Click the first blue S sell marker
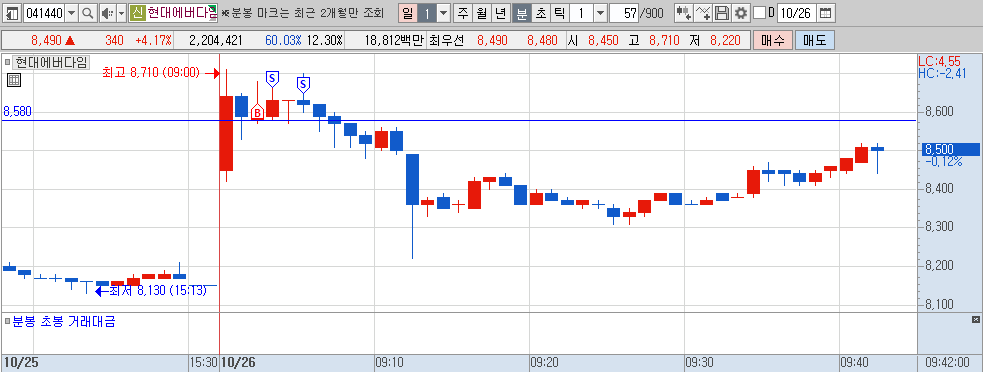 click(272, 78)
